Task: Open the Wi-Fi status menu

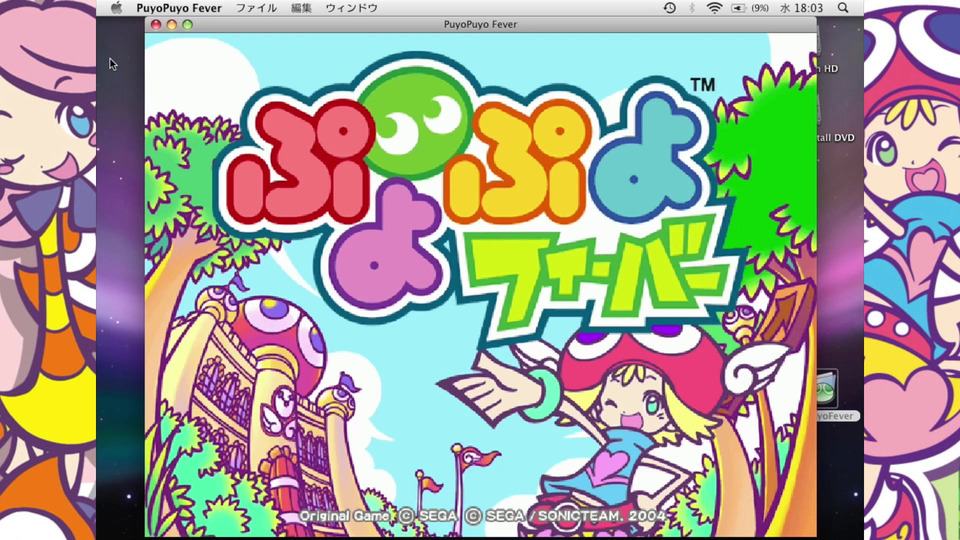Action: [x=714, y=8]
